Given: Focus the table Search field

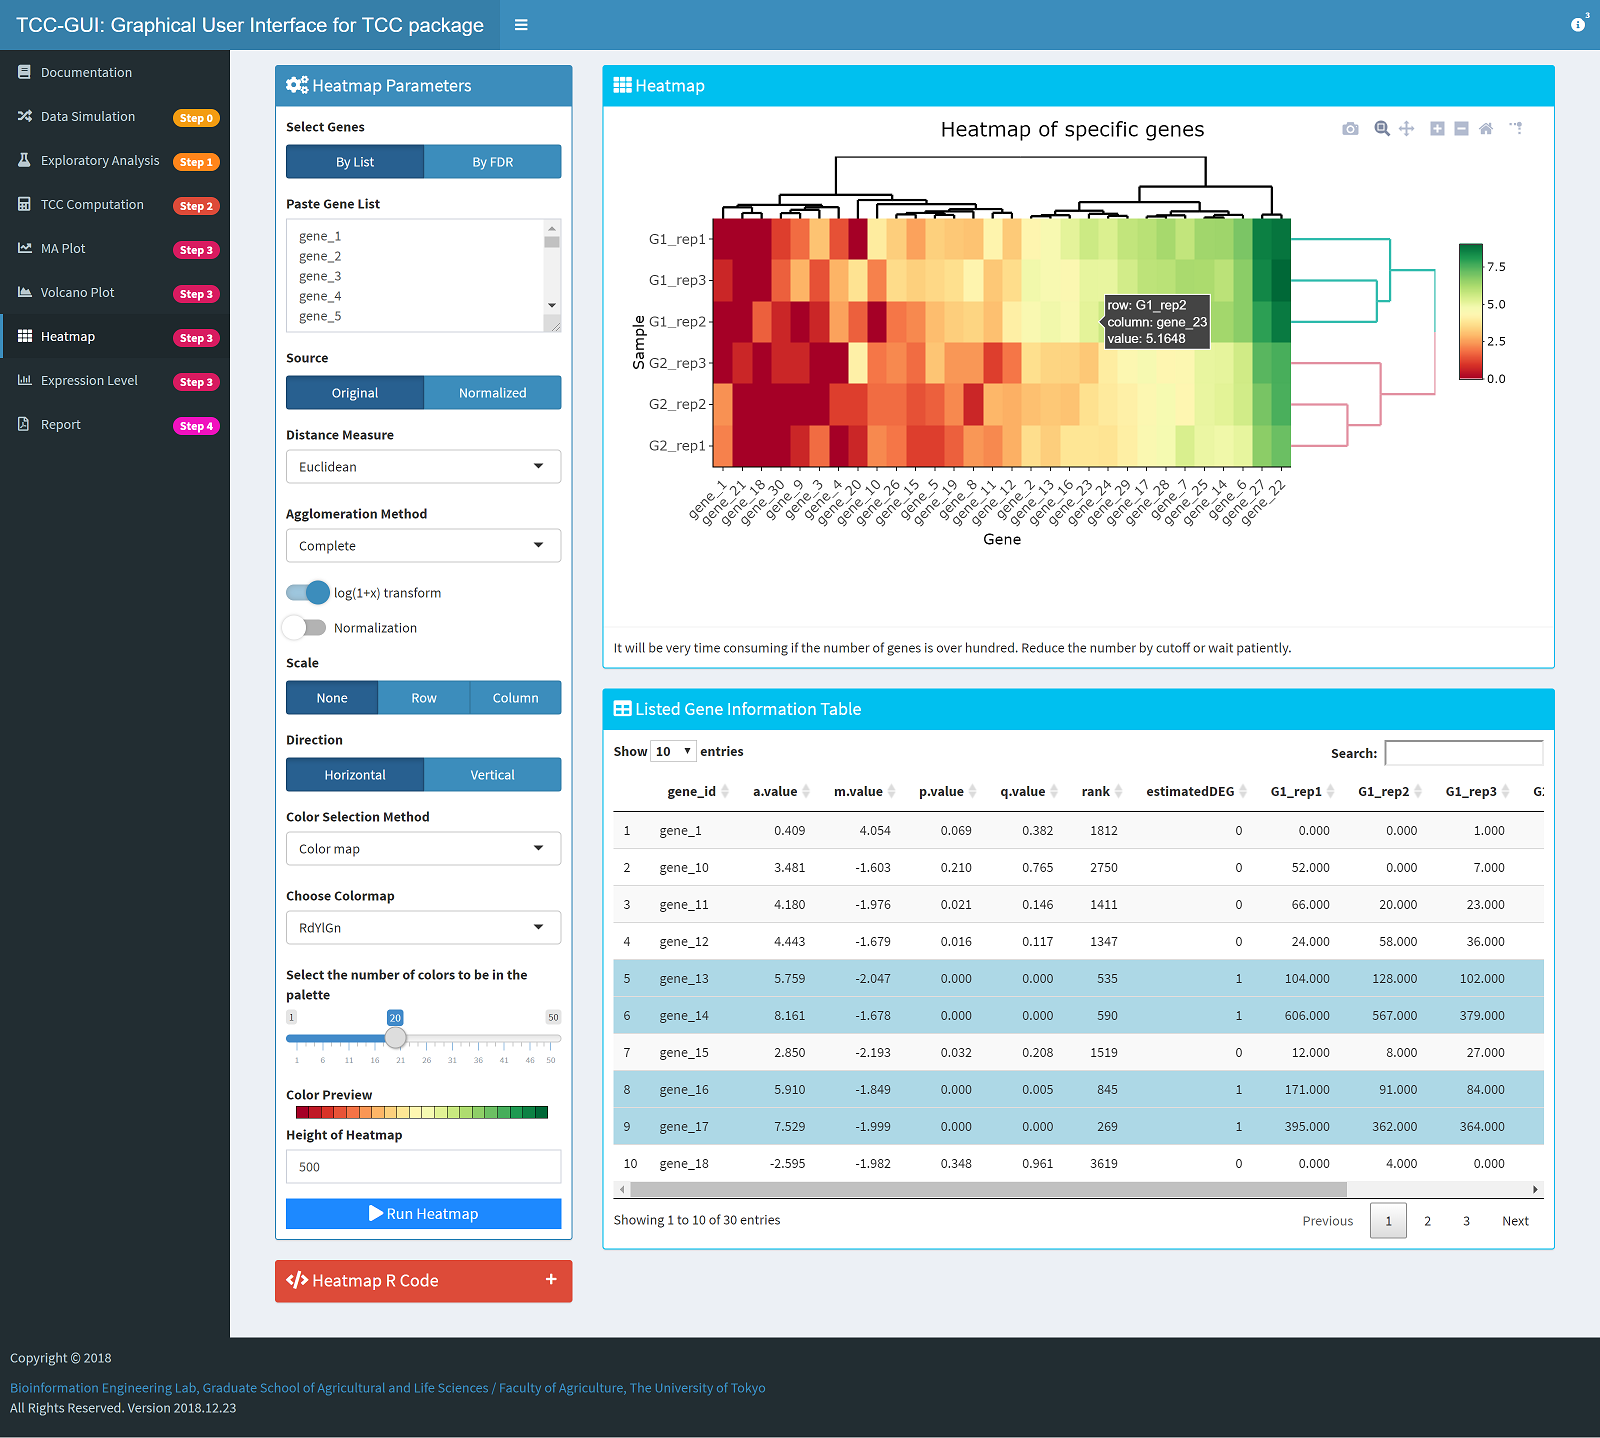Looking at the screenshot, I should 1464,753.
